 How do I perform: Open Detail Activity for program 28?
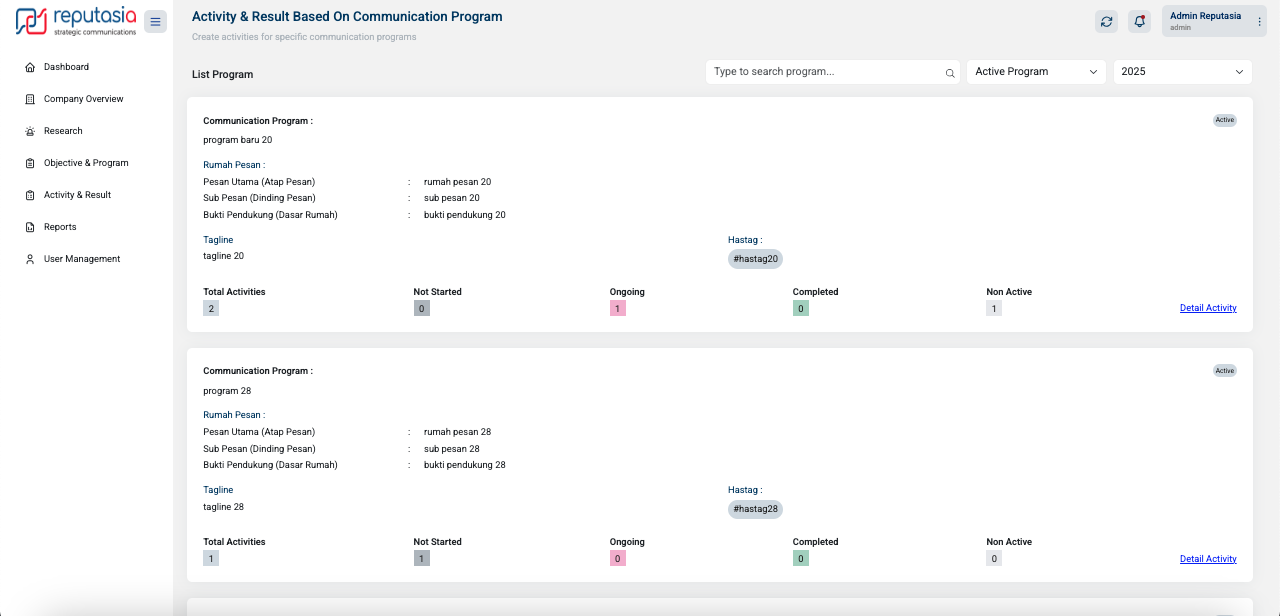[1208, 559]
